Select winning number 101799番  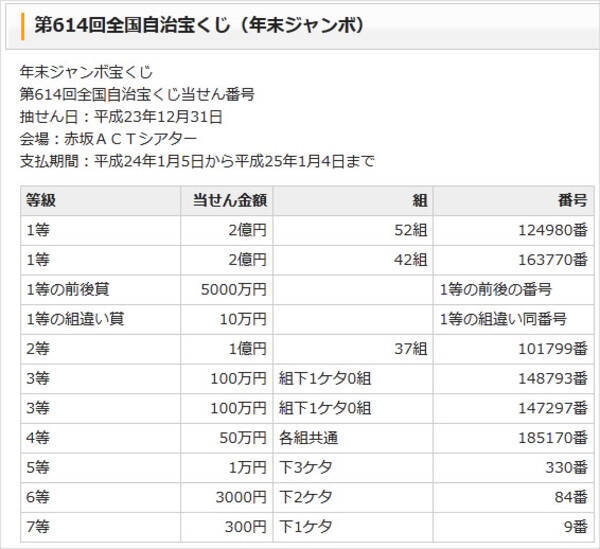click(x=549, y=349)
